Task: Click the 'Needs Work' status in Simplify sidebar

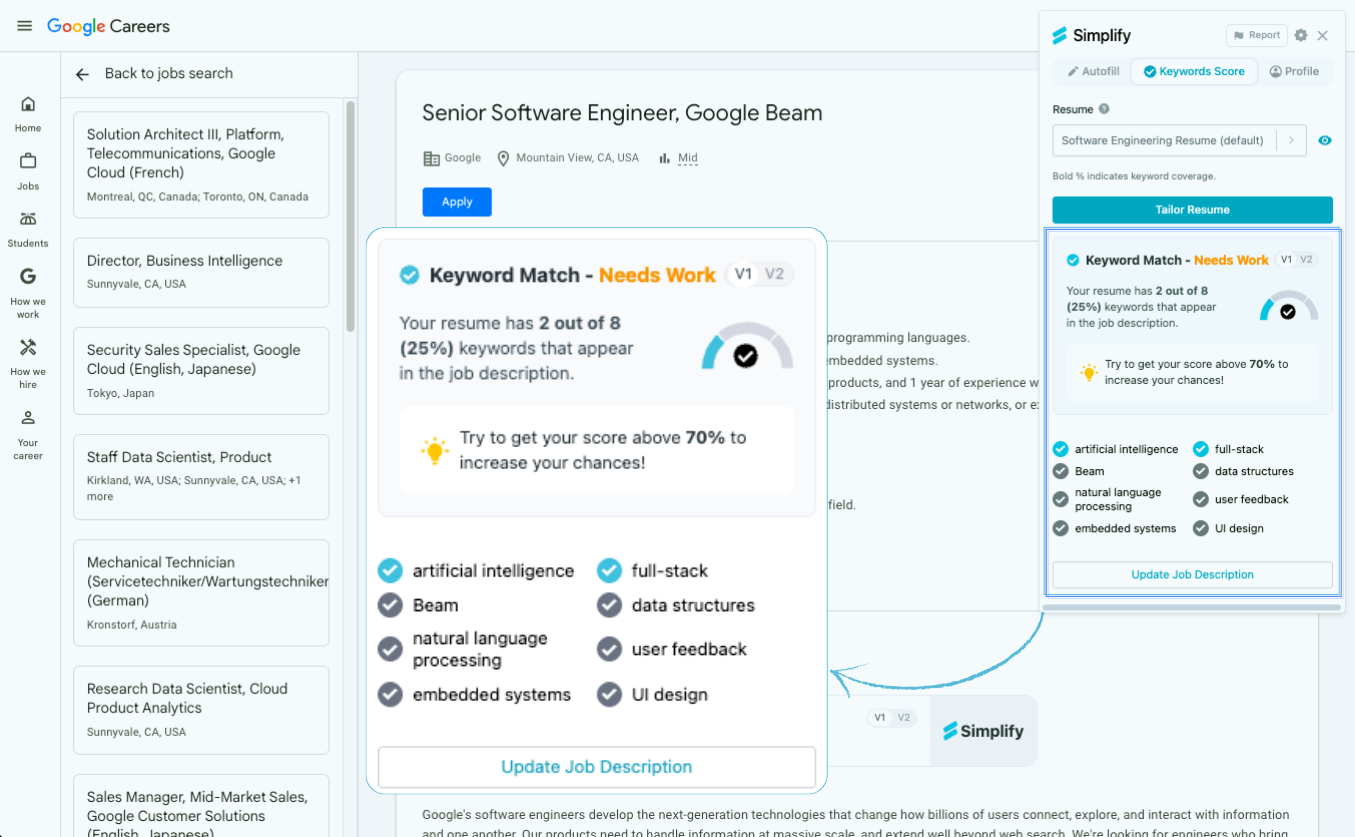Action: (x=1231, y=260)
